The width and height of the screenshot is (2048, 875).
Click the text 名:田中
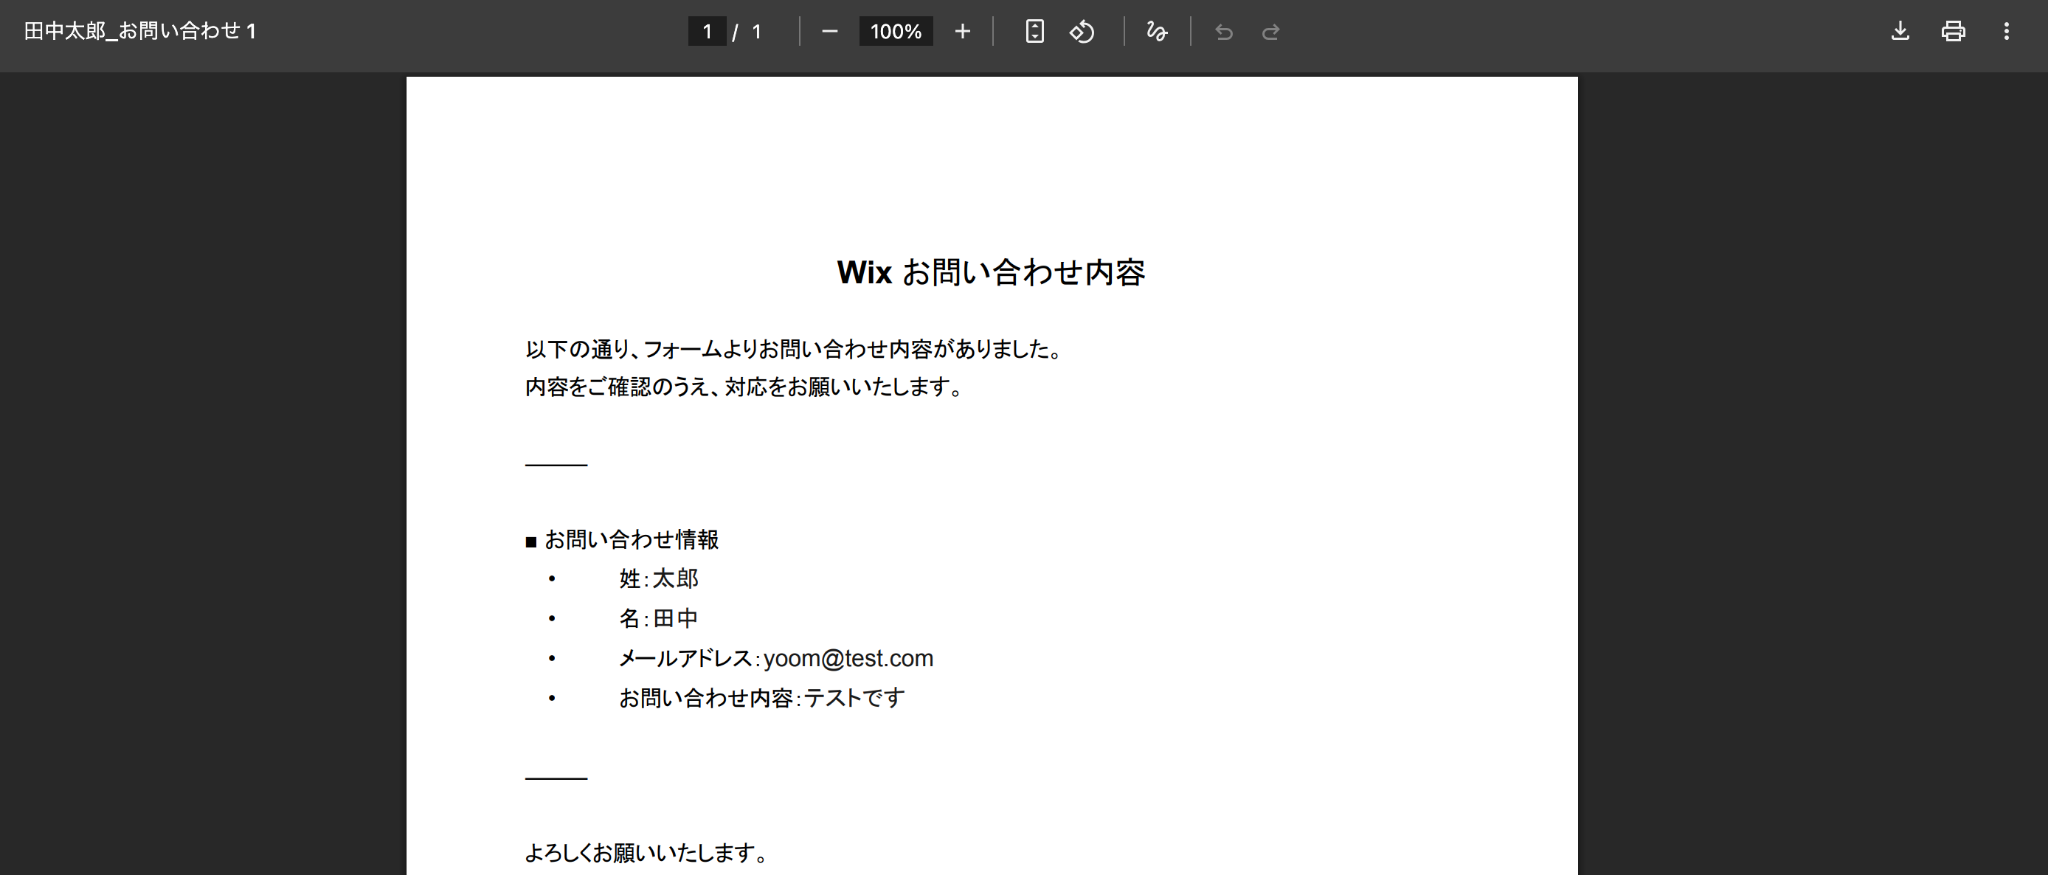pyautogui.click(x=659, y=619)
